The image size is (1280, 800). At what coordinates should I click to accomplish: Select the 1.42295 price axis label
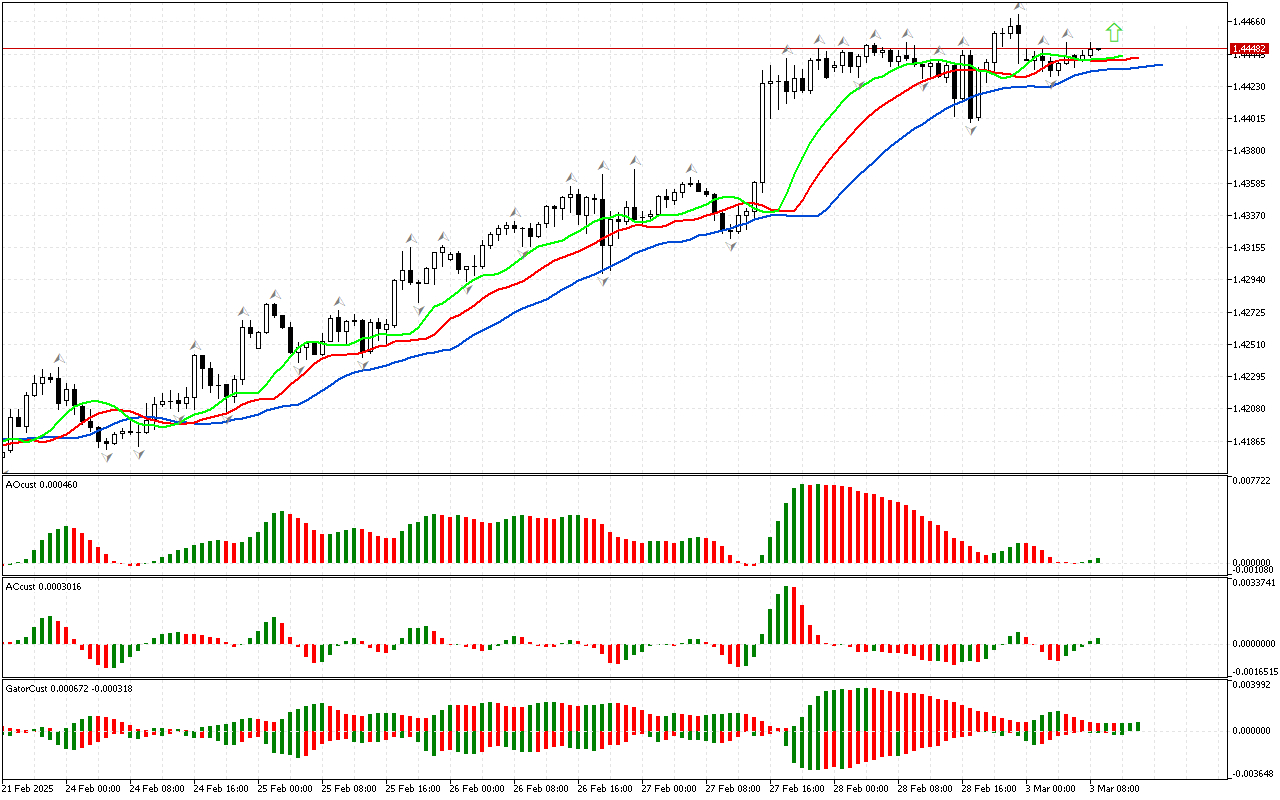click(x=1251, y=377)
